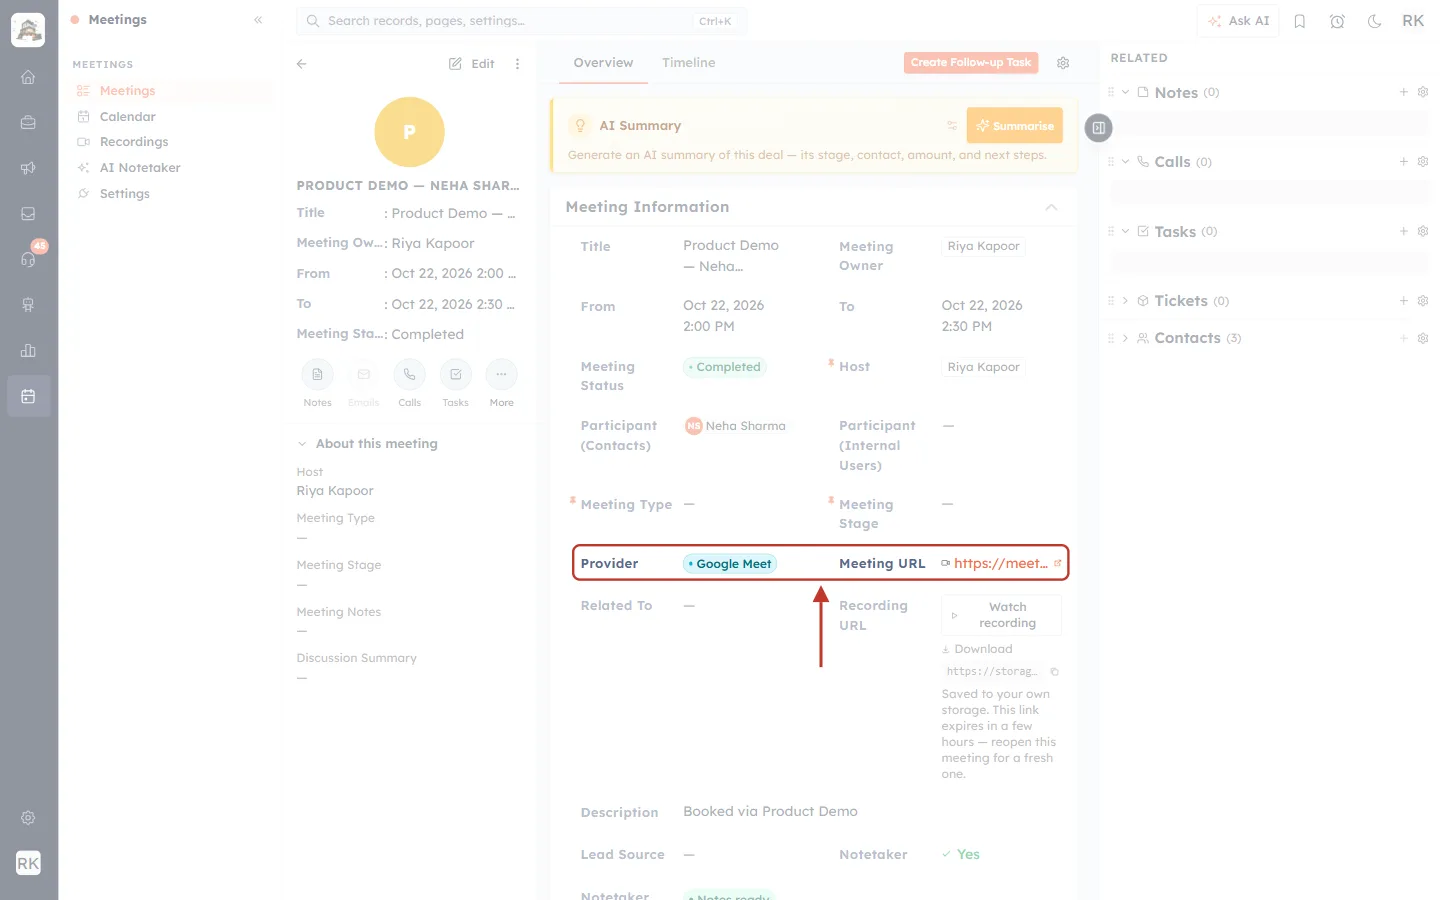Screen dimensions: 1440x900
Task: Open the vertical dots menu beside Edit
Action: [x=517, y=64]
